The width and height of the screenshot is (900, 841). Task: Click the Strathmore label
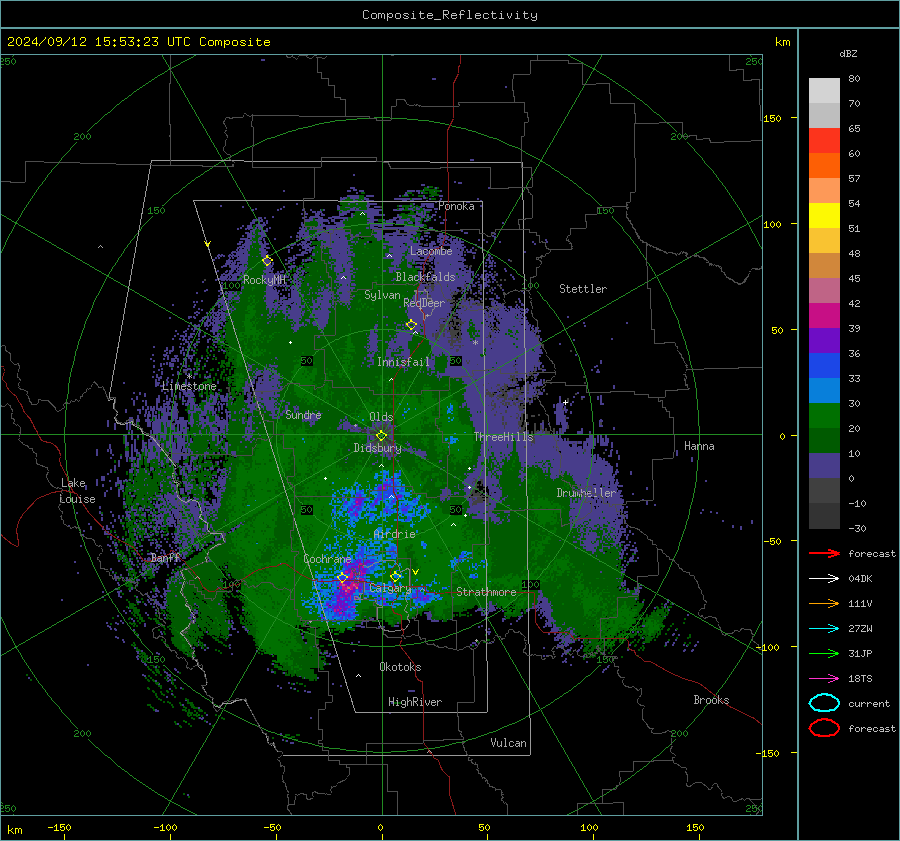point(486,592)
